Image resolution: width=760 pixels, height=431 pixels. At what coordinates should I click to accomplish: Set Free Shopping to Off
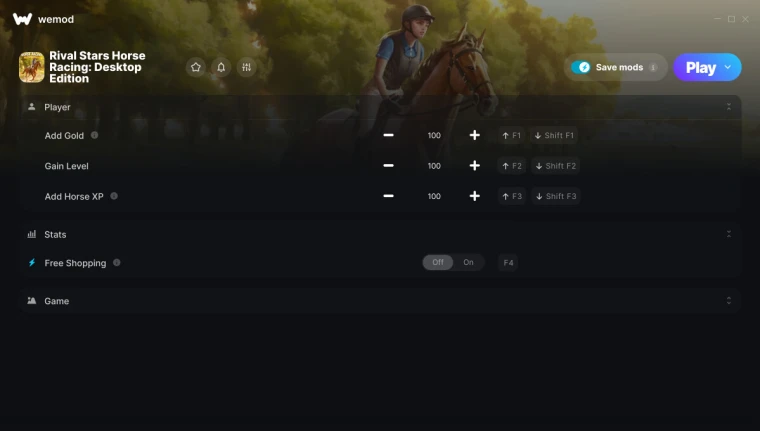pyautogui.click(x=438, y=262)
